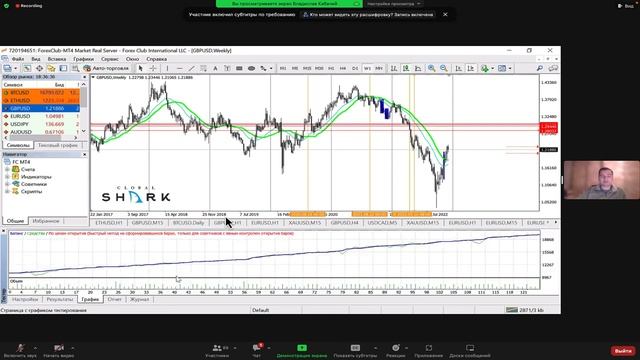Open the Графики menu
640x360 pixels.
(x=83, y=59)
